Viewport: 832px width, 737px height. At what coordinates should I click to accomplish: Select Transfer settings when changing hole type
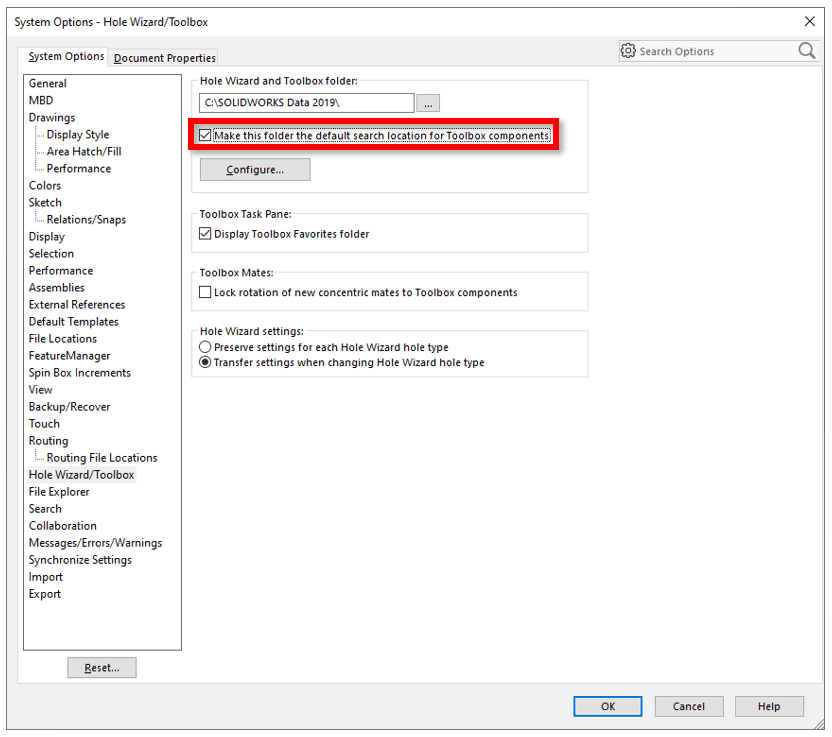pos(206,363)
